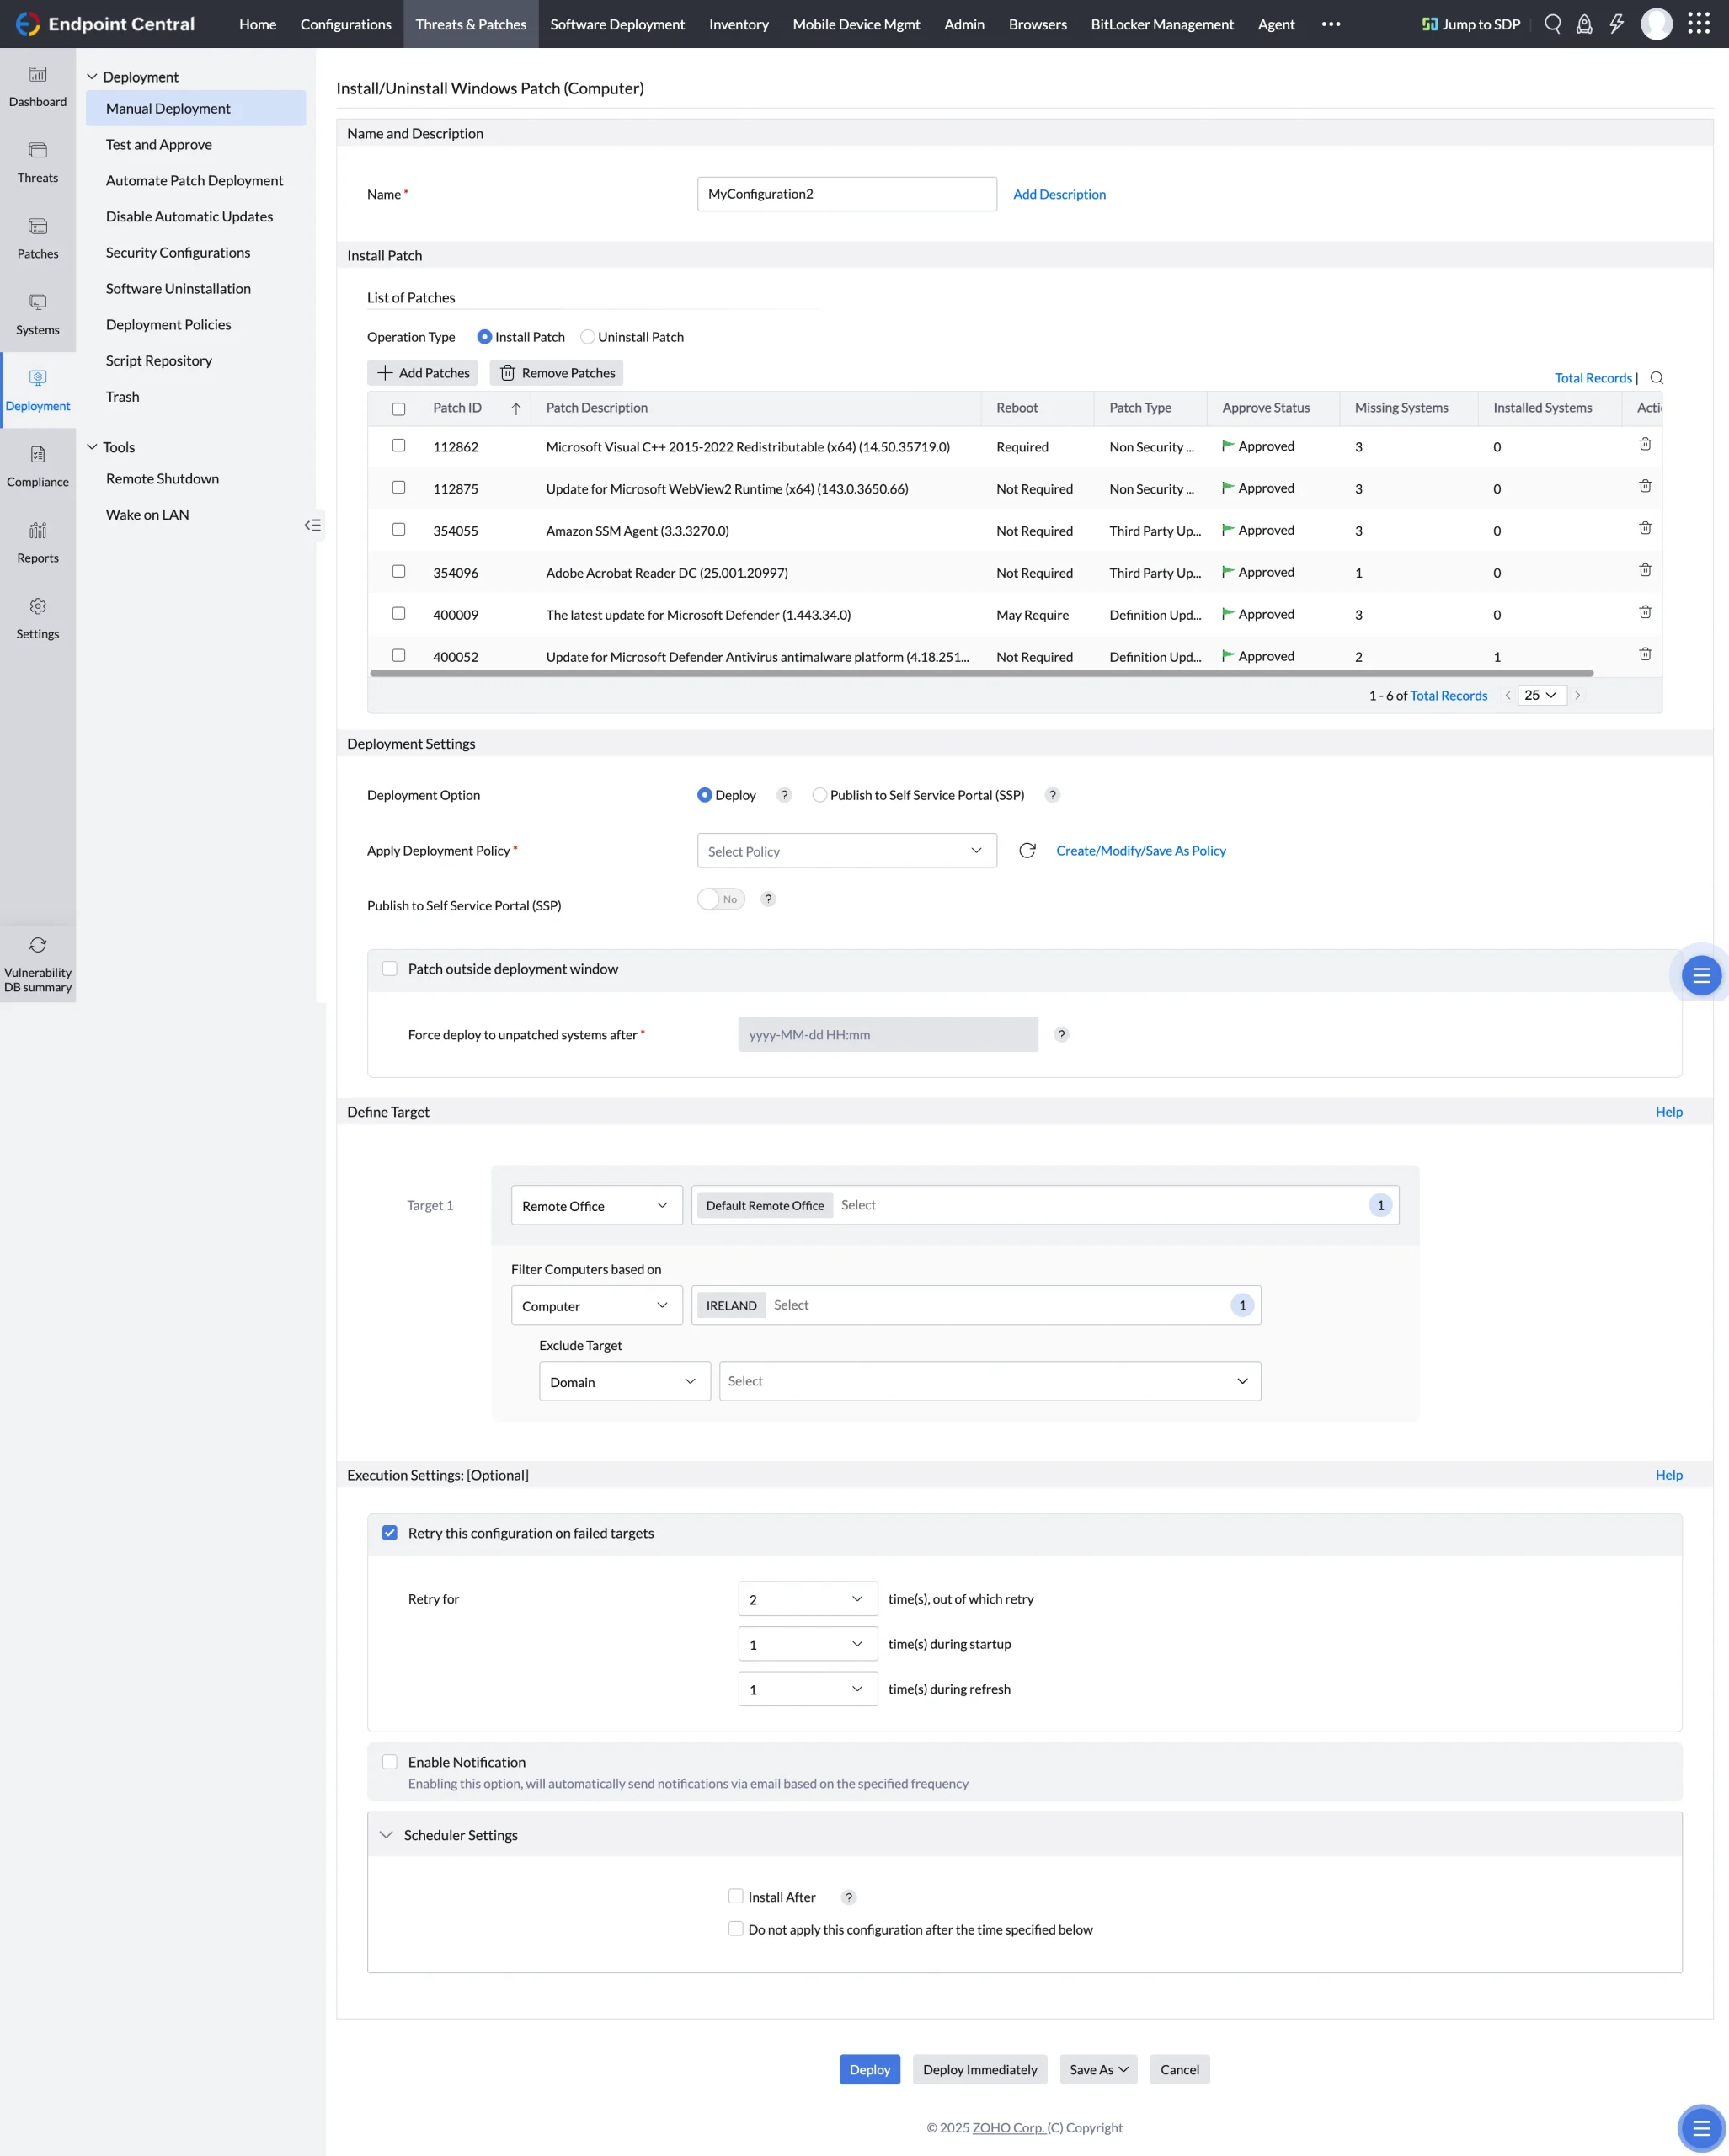Open the Patches sidebar icon
Viewport: 1729px width, 2156px height.
[x=38, y=227]
